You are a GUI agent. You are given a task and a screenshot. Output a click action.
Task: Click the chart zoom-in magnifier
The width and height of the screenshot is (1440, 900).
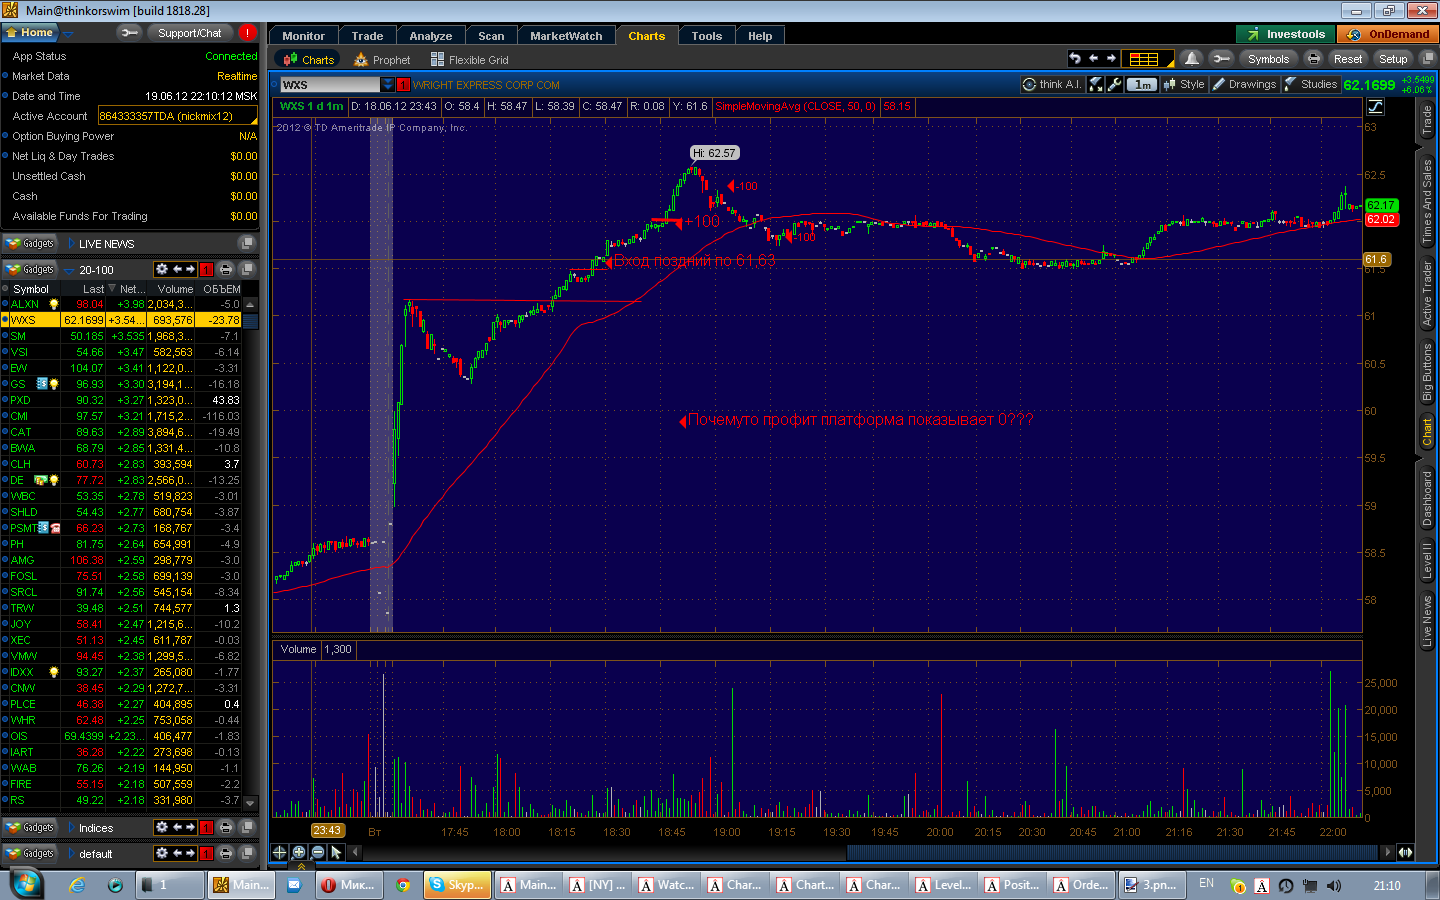click(298, 853)
